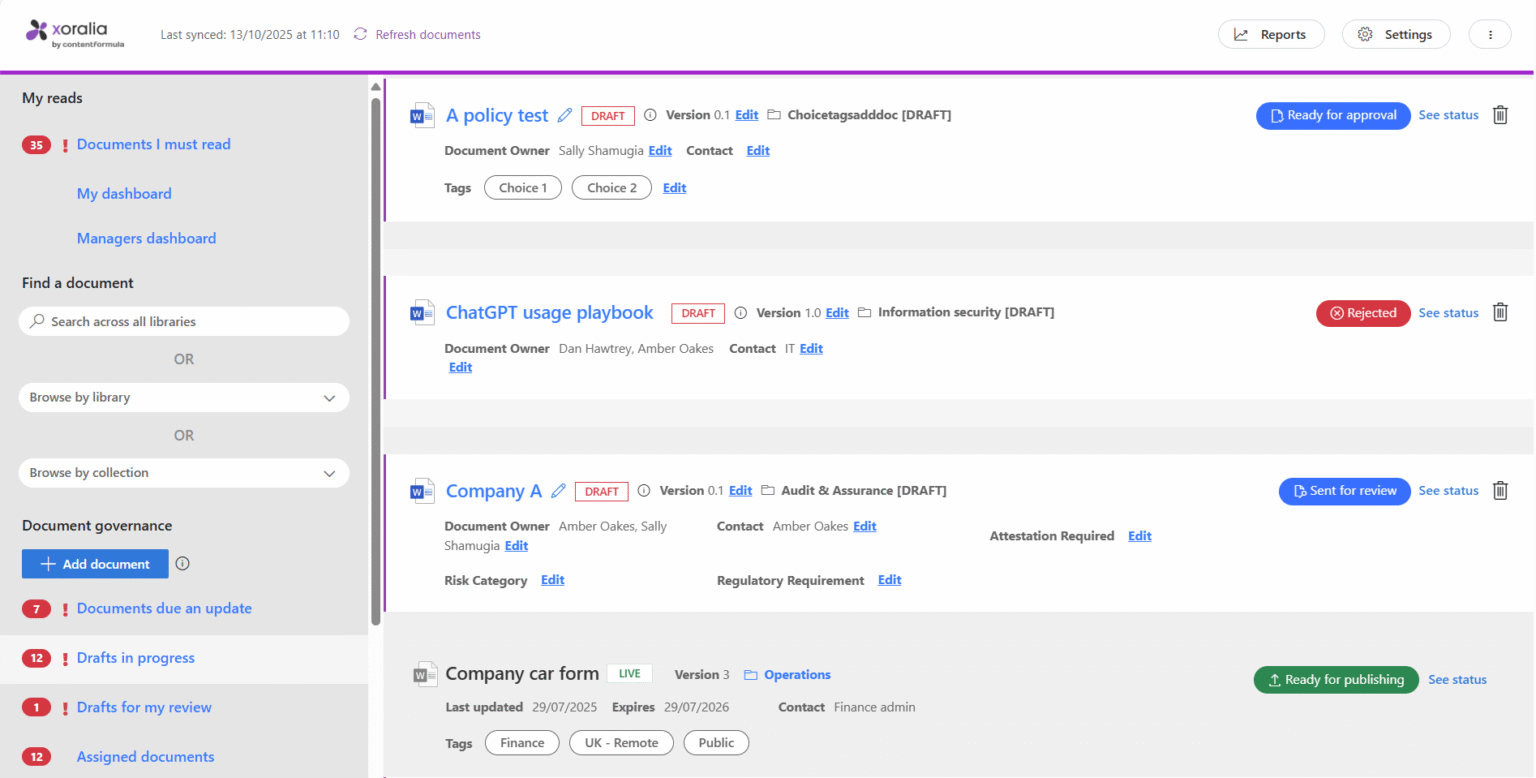The width and height of the screenshot is (1536, 778).
Task: Open version info icon for Company A
Action: pos(644,491)
